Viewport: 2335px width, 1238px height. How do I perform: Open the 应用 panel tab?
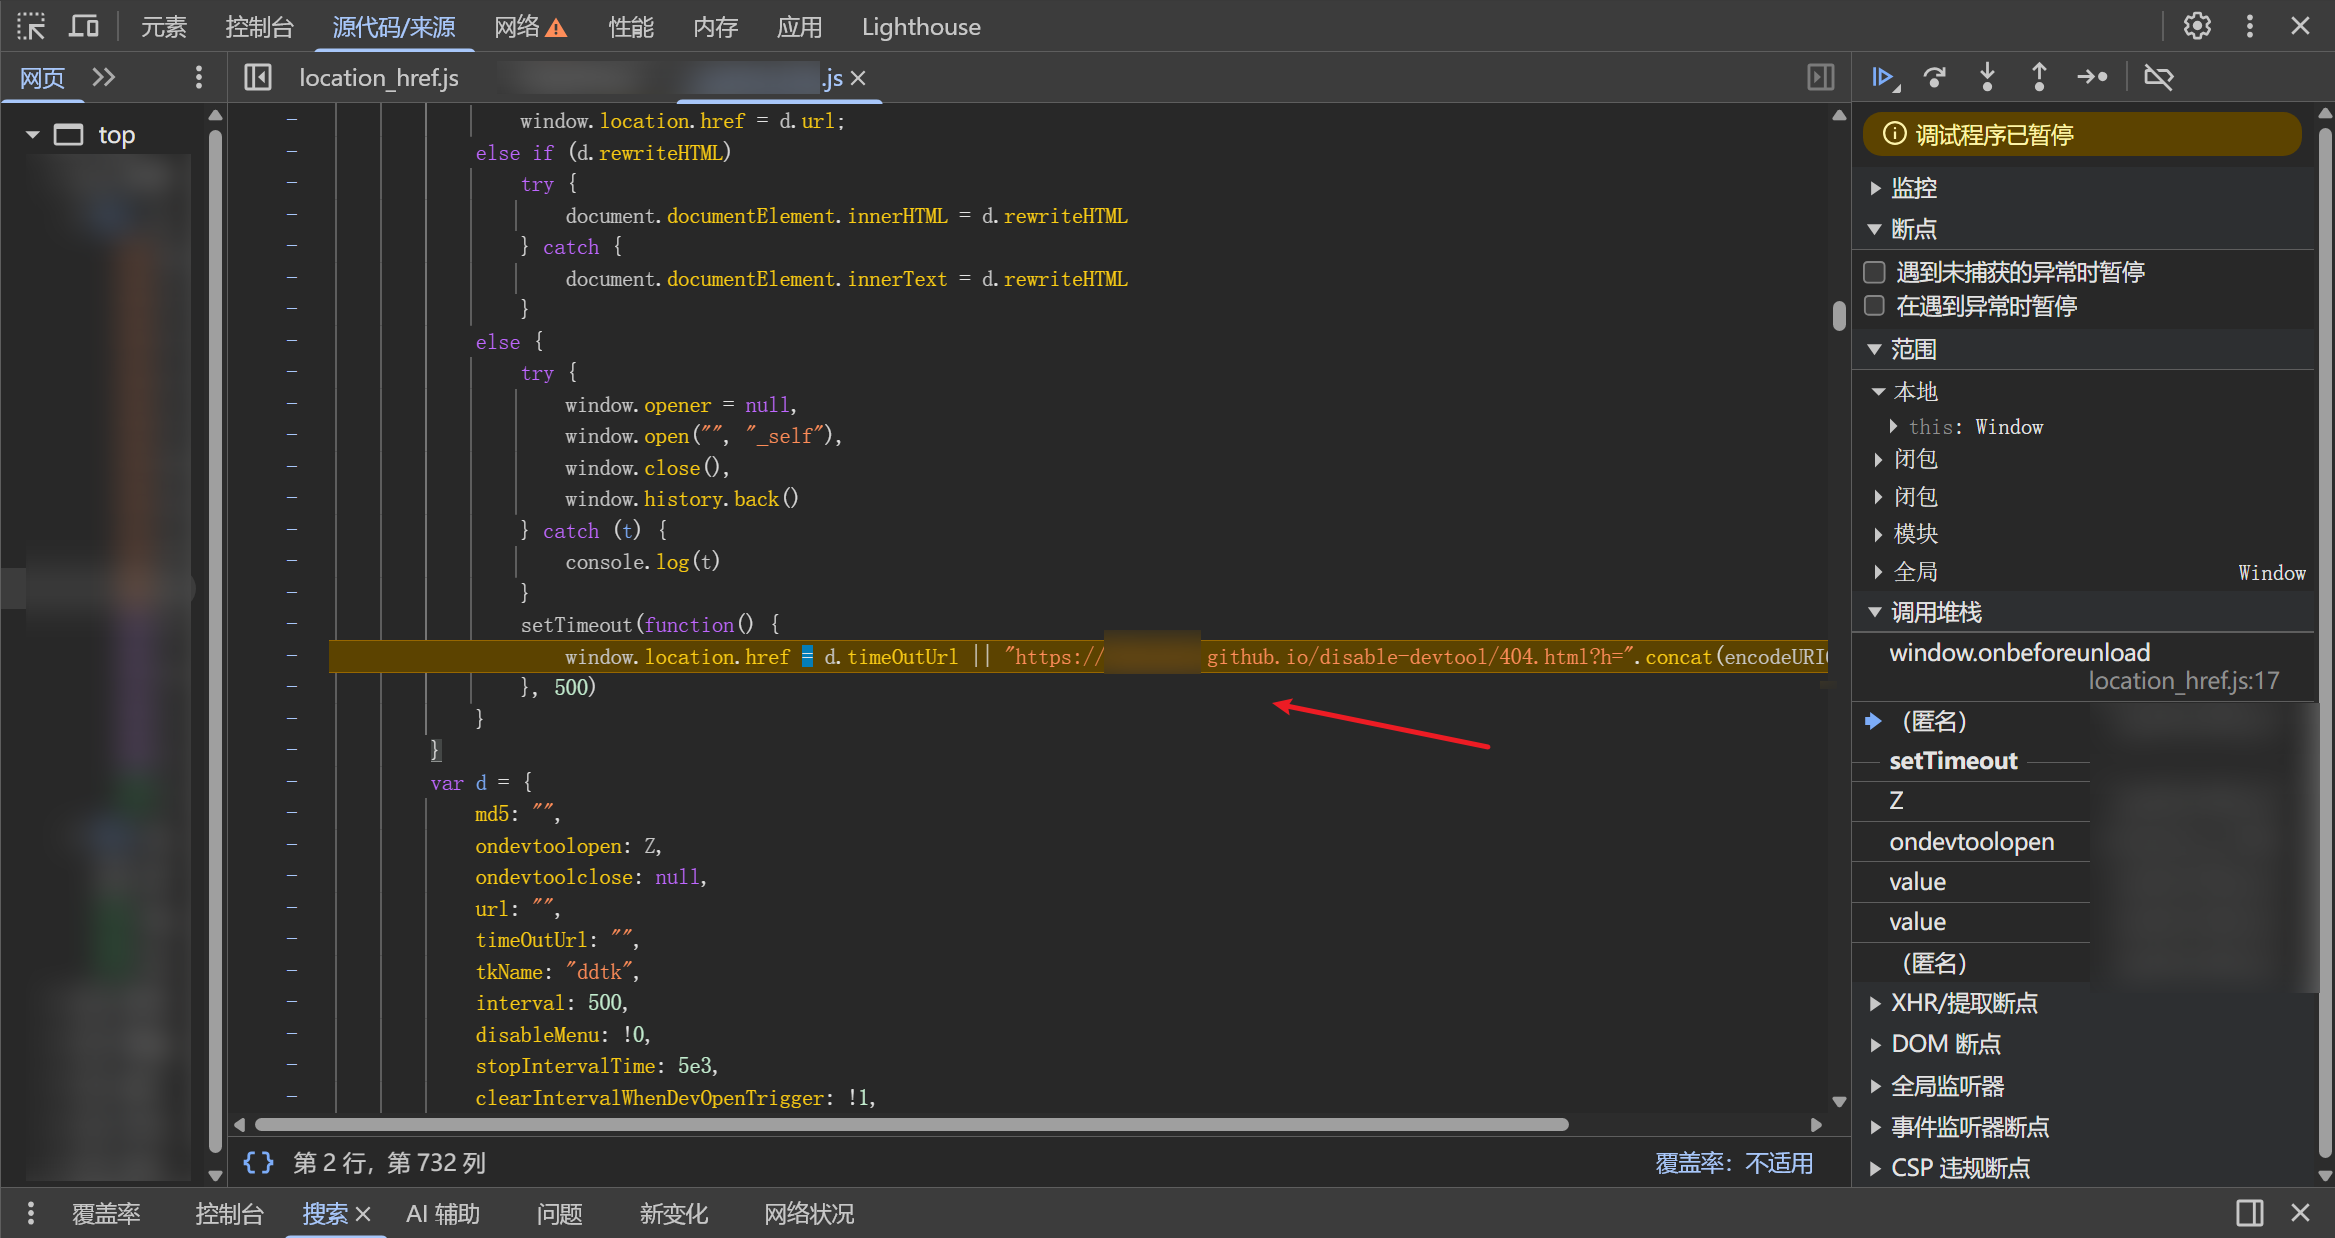(800, 27)
